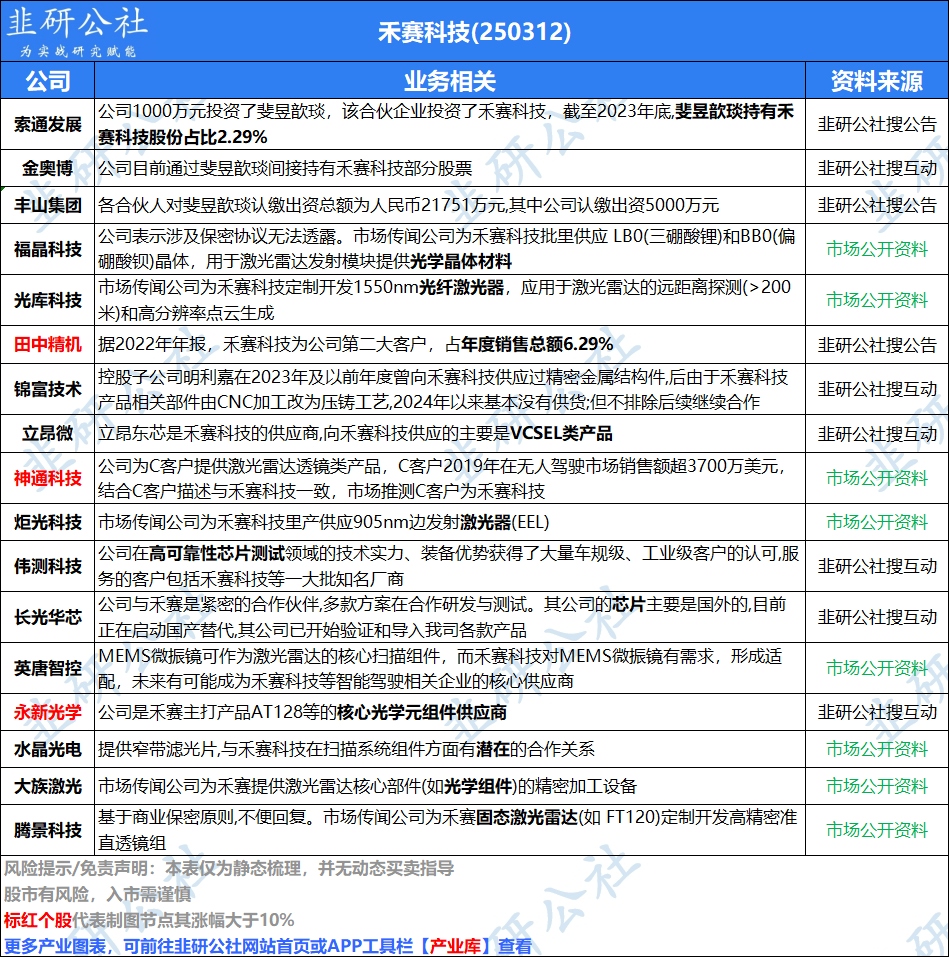The image size is (950, 958).
Task: Select company cell 索通发展
Action: (x=48, y=124)
